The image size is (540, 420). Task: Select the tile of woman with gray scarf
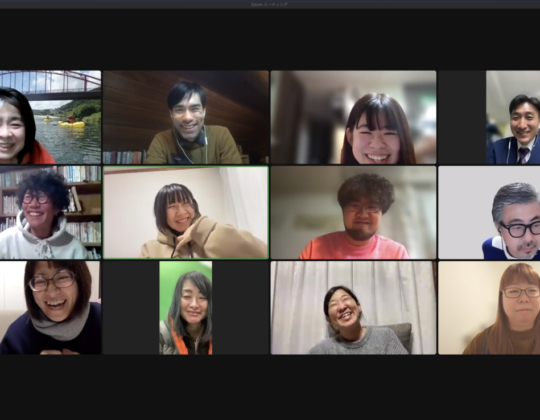pyautogui.click(x=50, y=307)
